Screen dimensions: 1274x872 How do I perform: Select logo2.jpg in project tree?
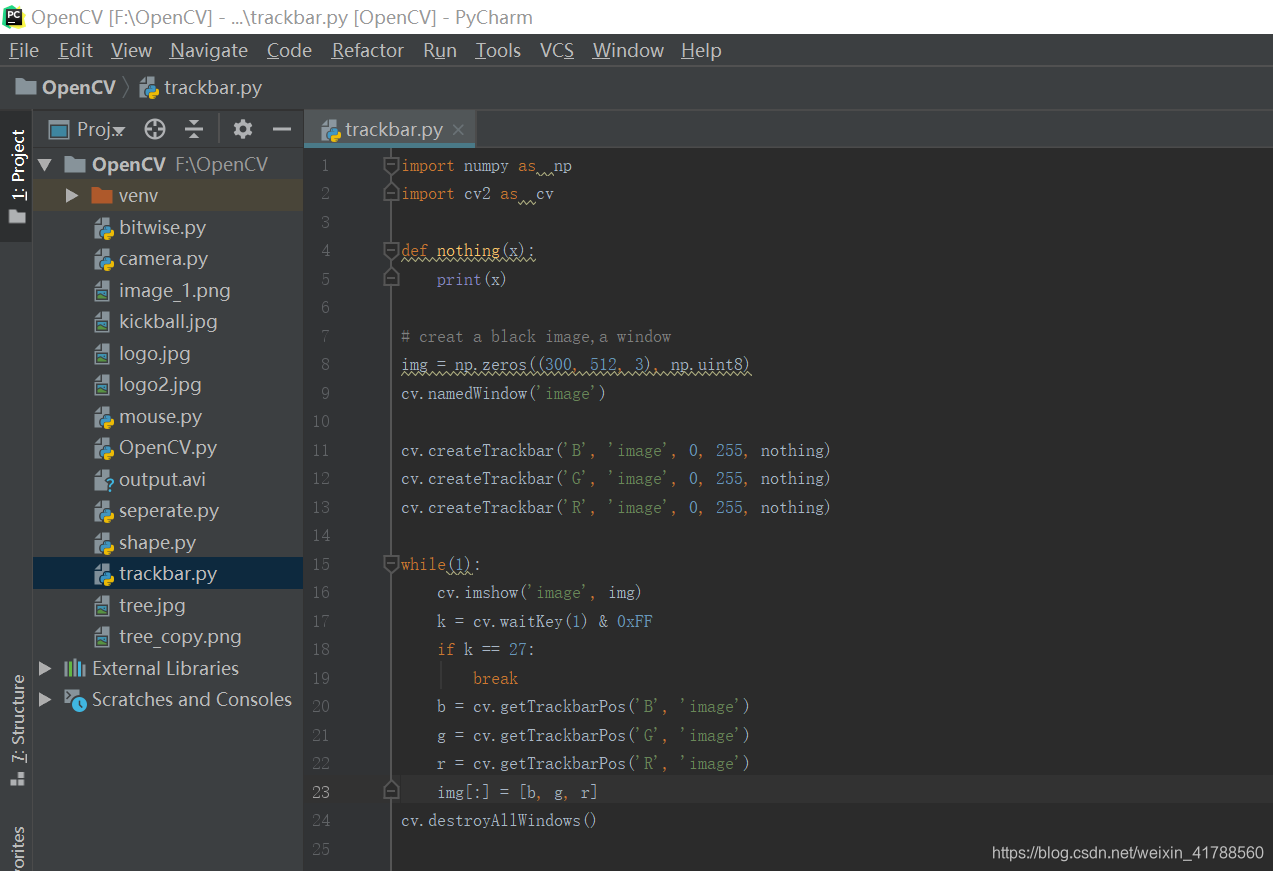[160, 385]
